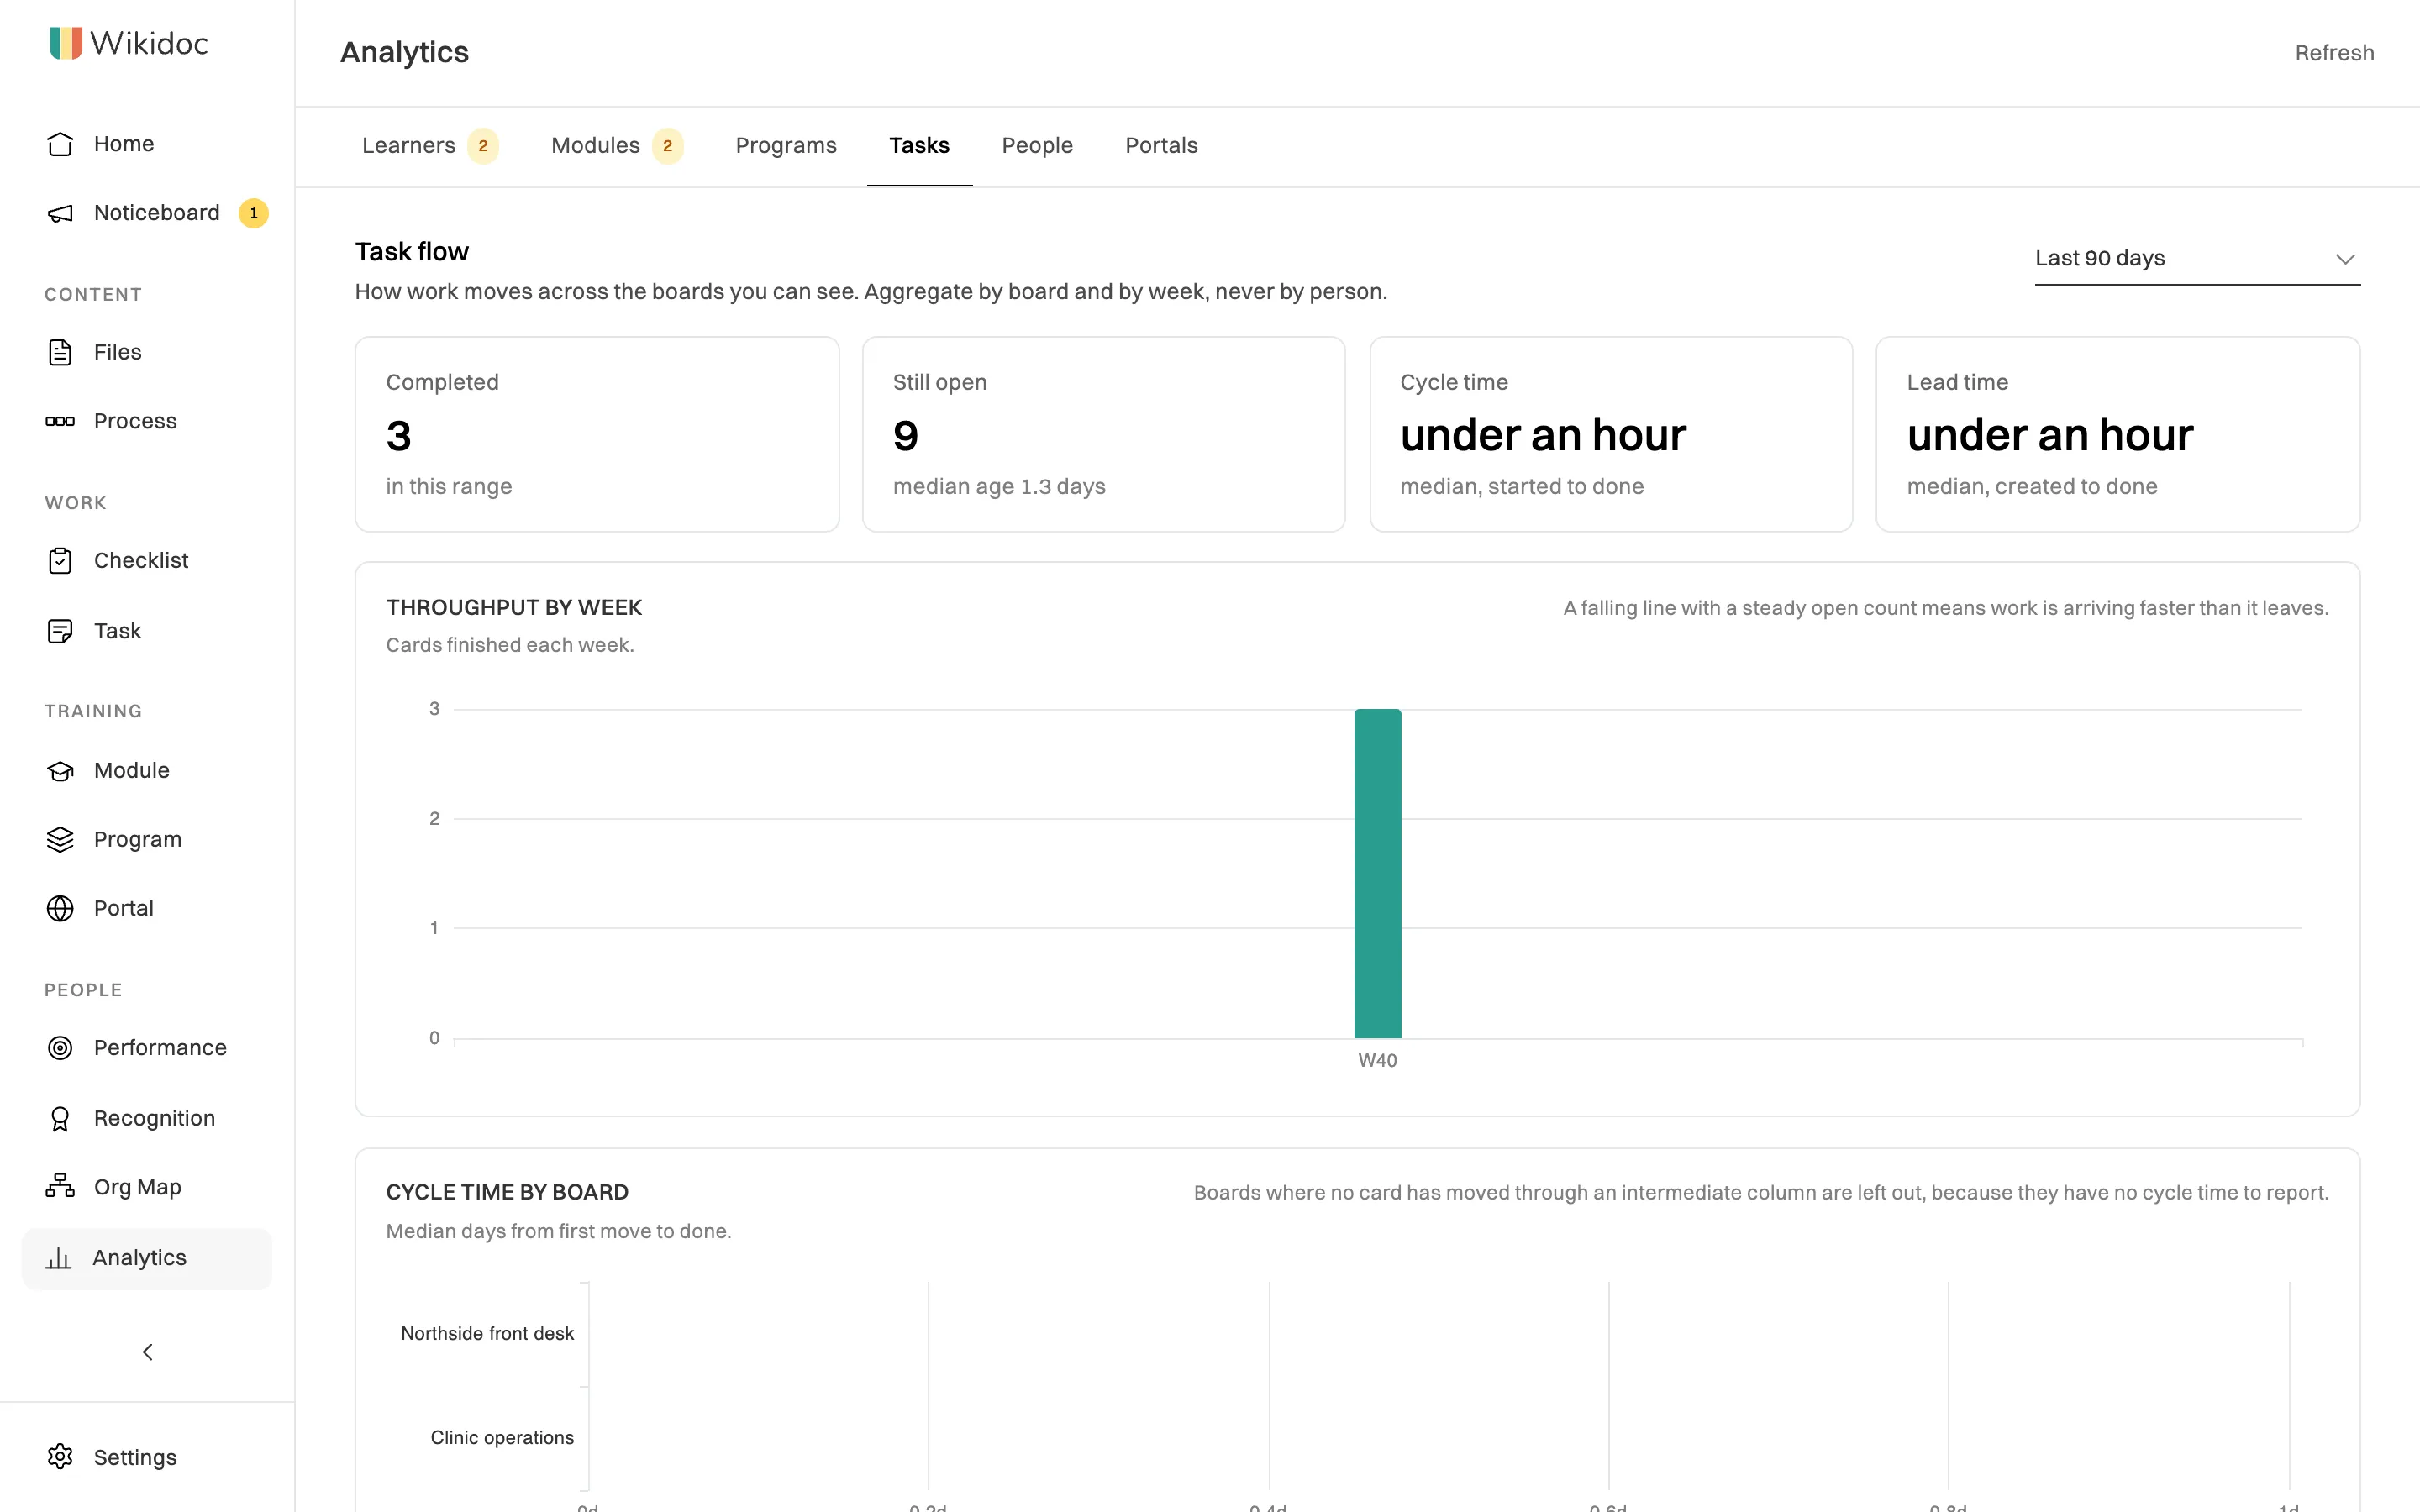Collapse the sidebar with the left chevron

pyautogui.click(x=147, y=1352)
